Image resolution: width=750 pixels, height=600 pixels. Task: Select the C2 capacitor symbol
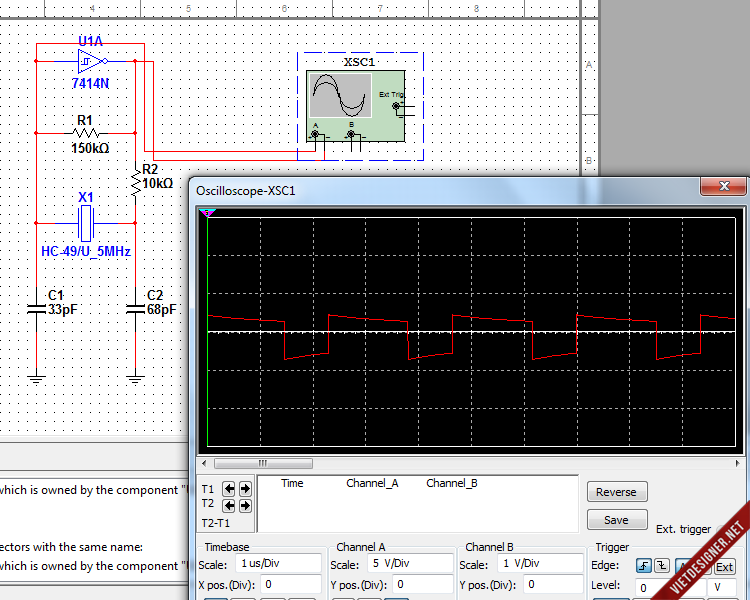click(x=135, y=309)
